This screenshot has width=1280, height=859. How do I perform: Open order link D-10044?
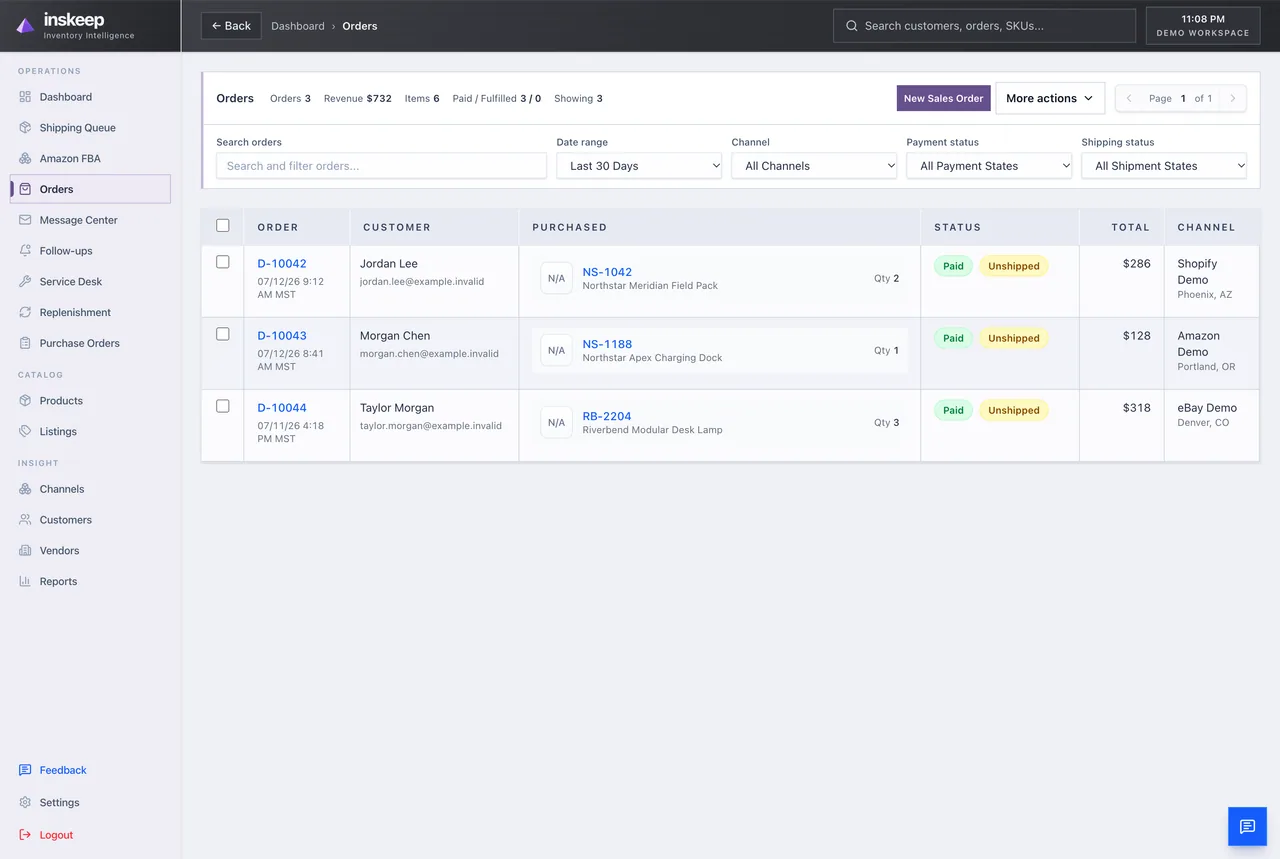[282, 408]
